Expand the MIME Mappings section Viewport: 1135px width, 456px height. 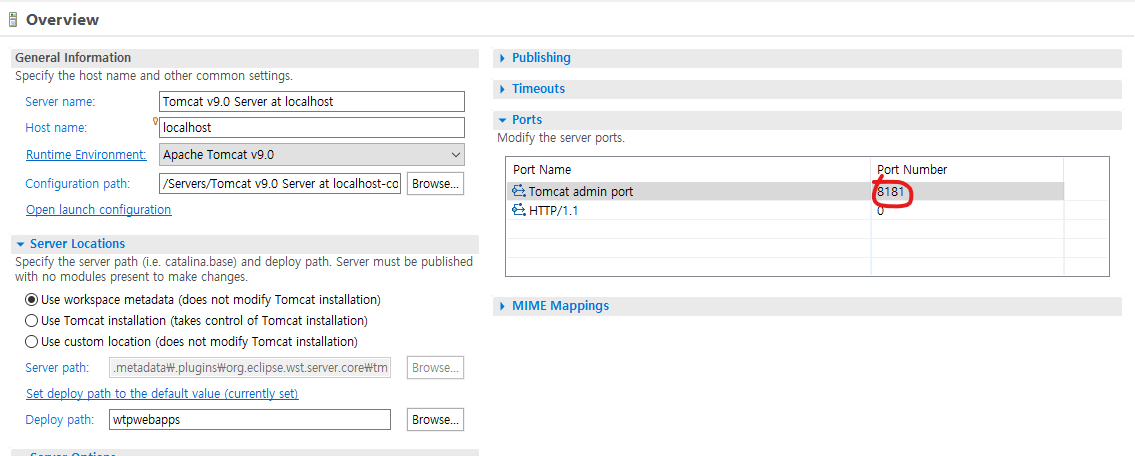[x=502, y=306]
